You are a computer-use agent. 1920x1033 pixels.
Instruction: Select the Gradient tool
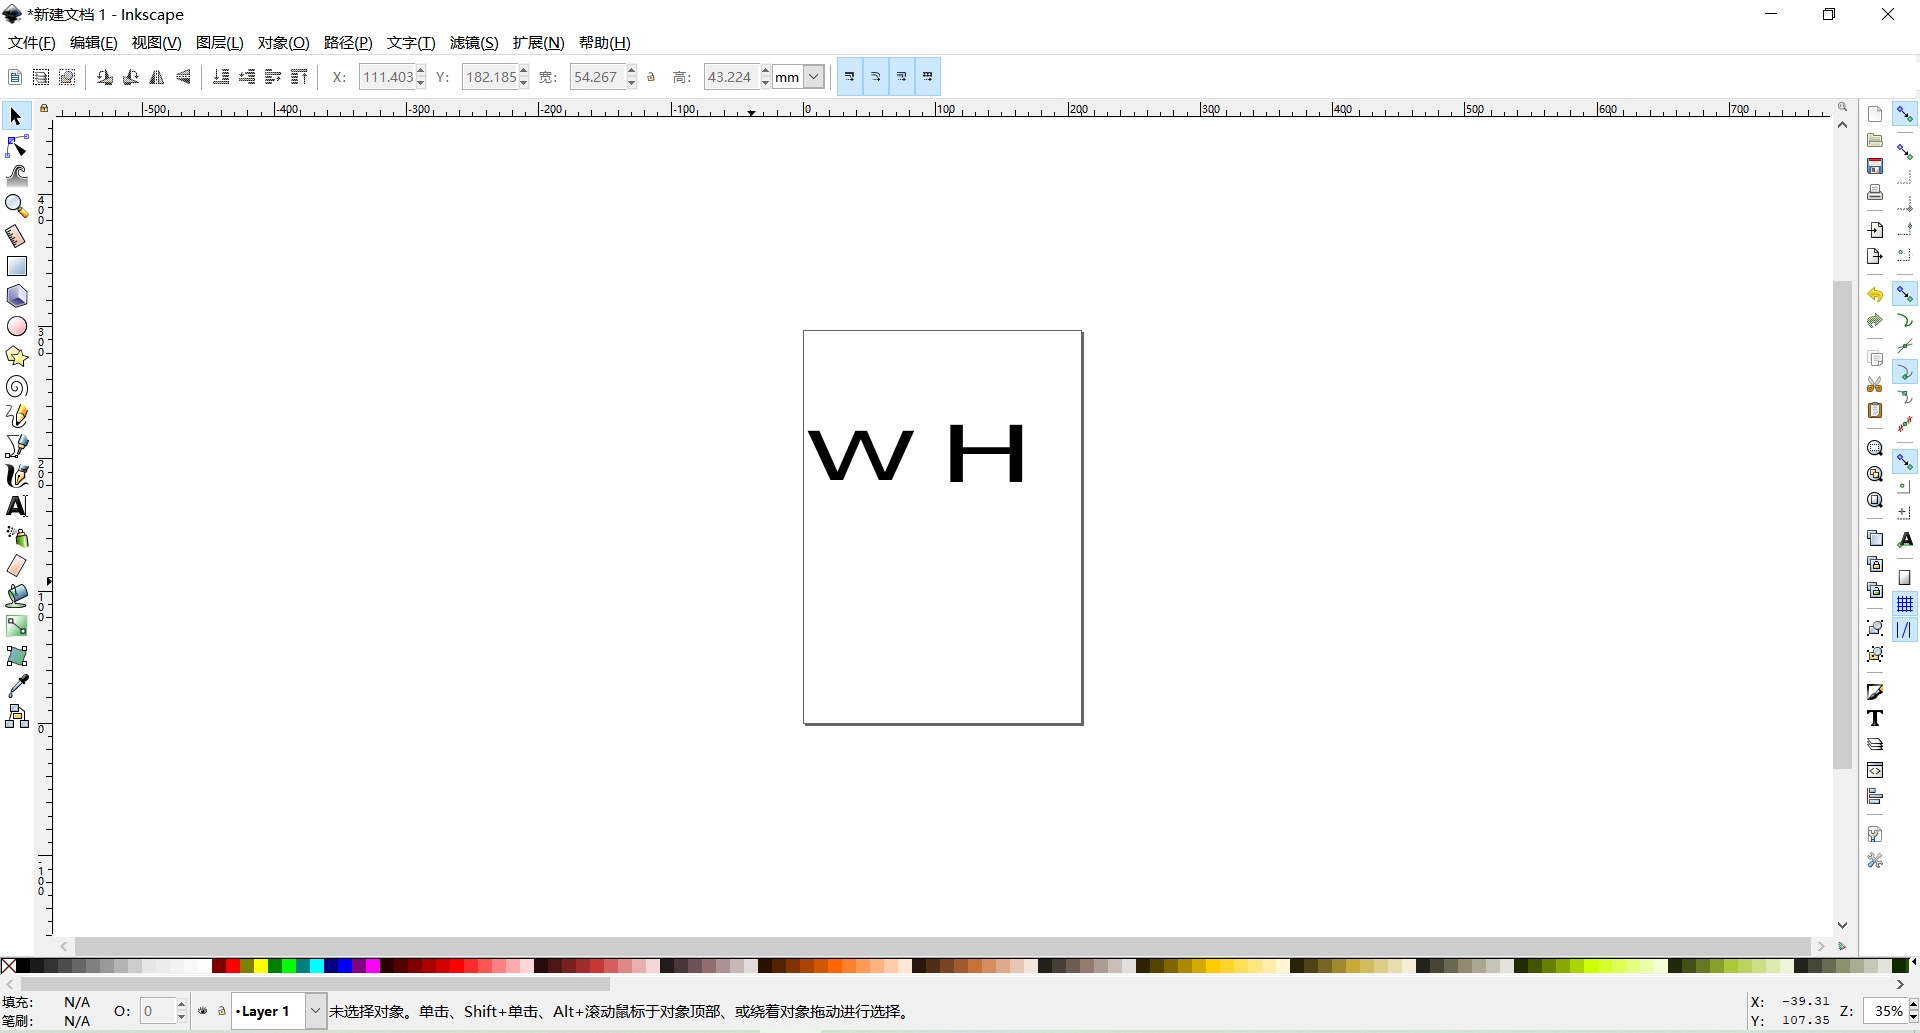16,626
